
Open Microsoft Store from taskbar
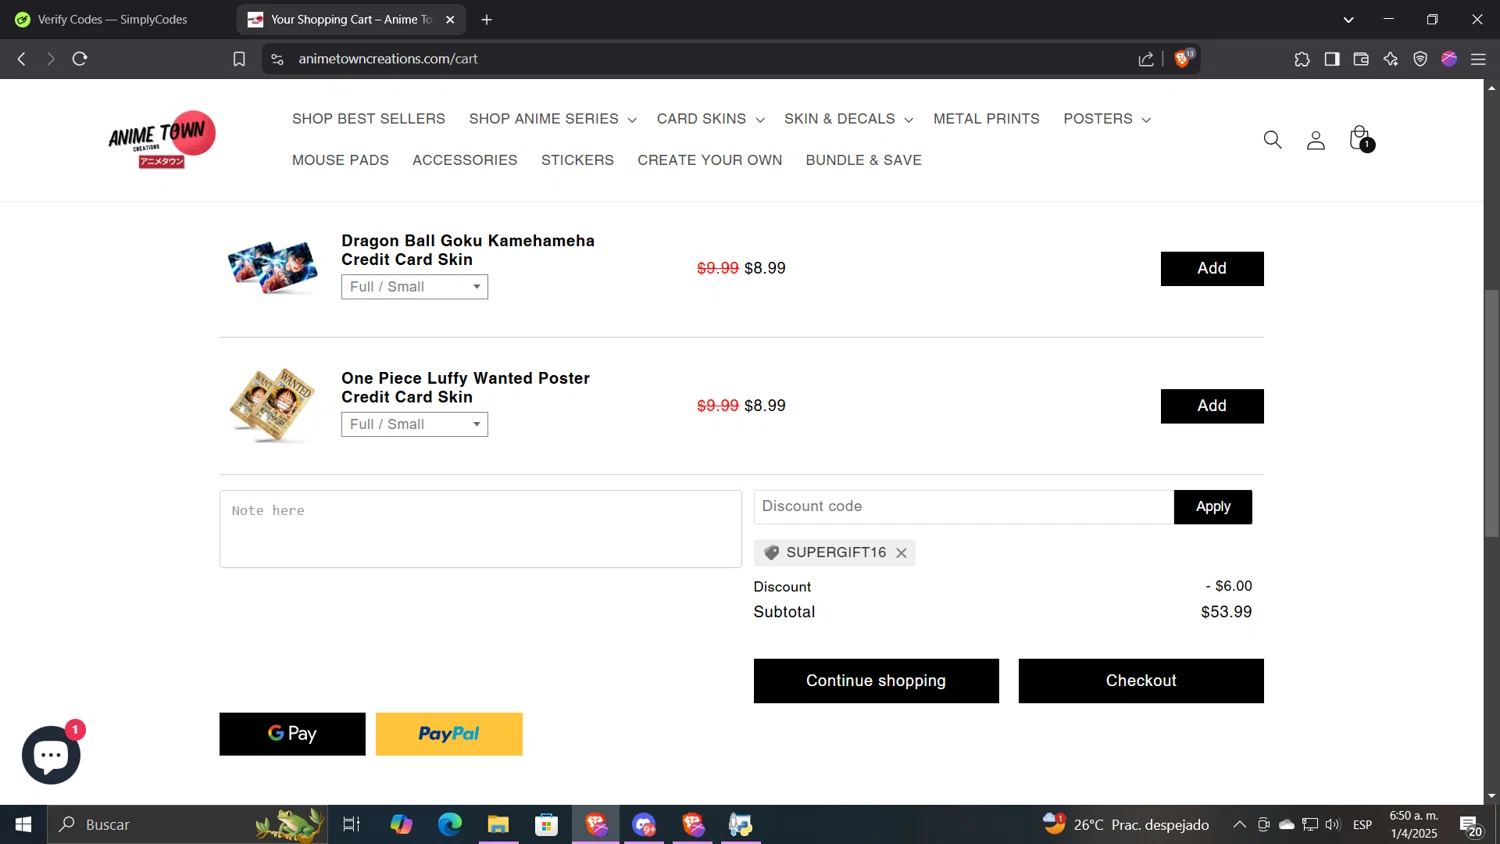click(546, 824)
